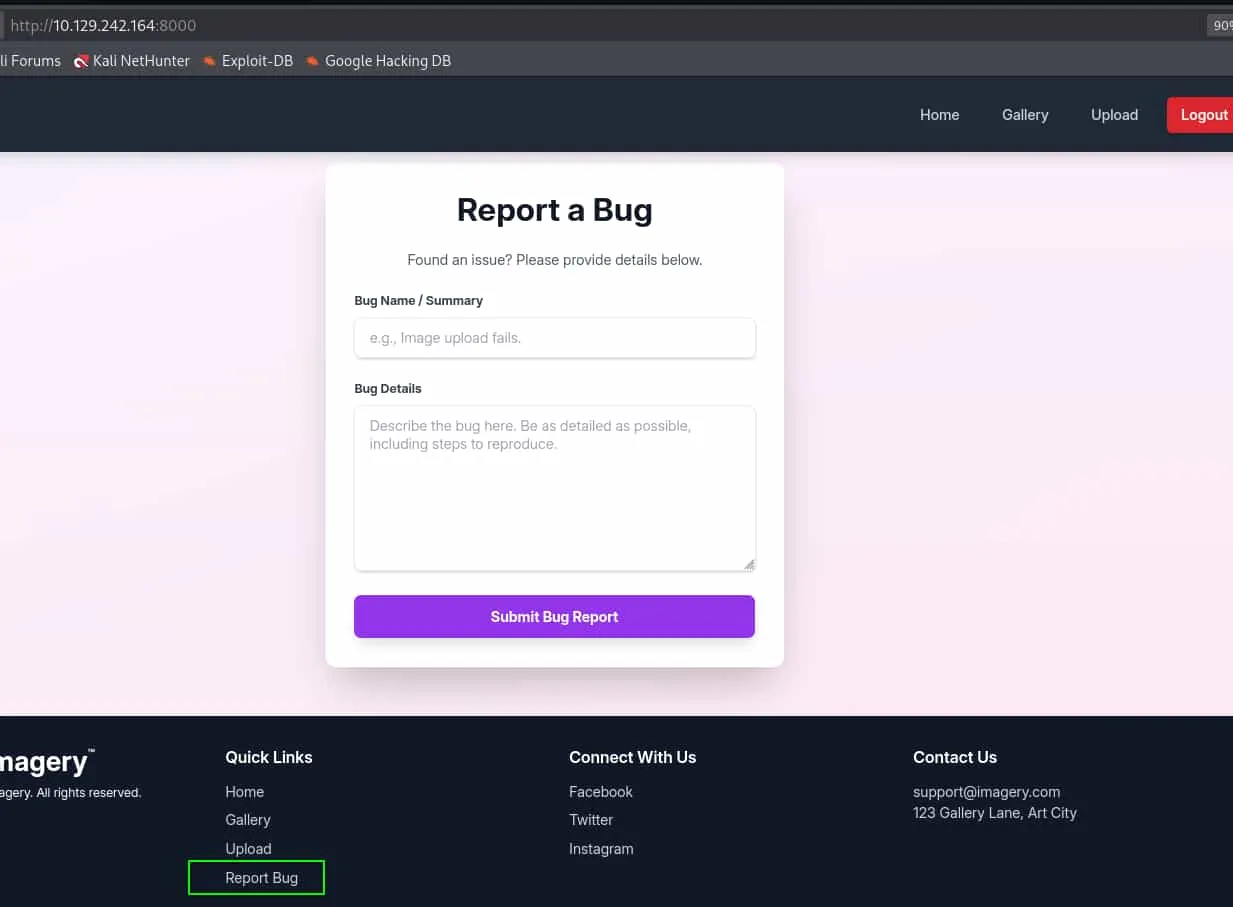Click the browser address bar URL

[103, 25]
